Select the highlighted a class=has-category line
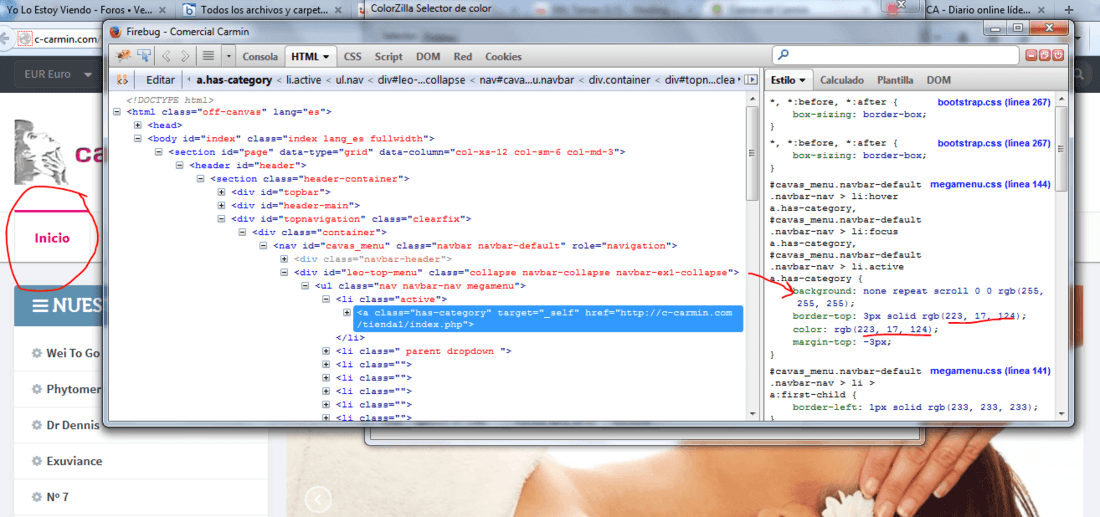1100x517 pixels. 549,318
